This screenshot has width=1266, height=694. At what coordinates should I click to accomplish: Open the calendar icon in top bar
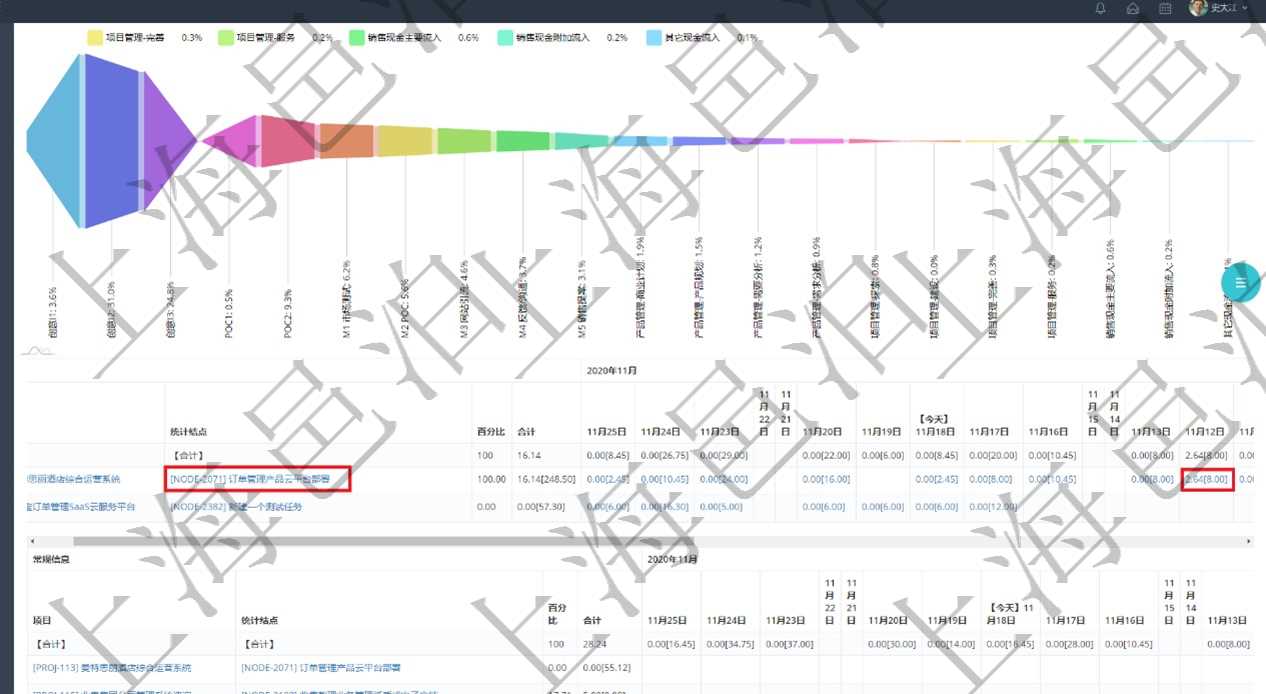[x=1165, y=9]
